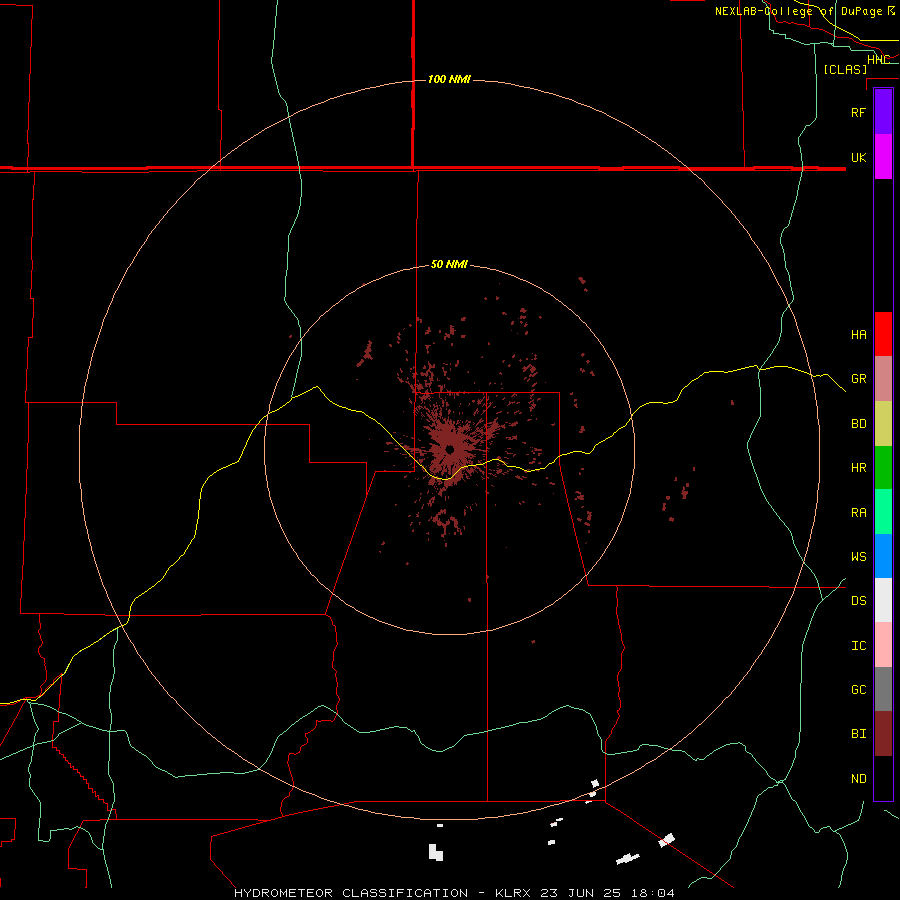Click the ND legend label

pyautogui.click(x=858, y=779)
